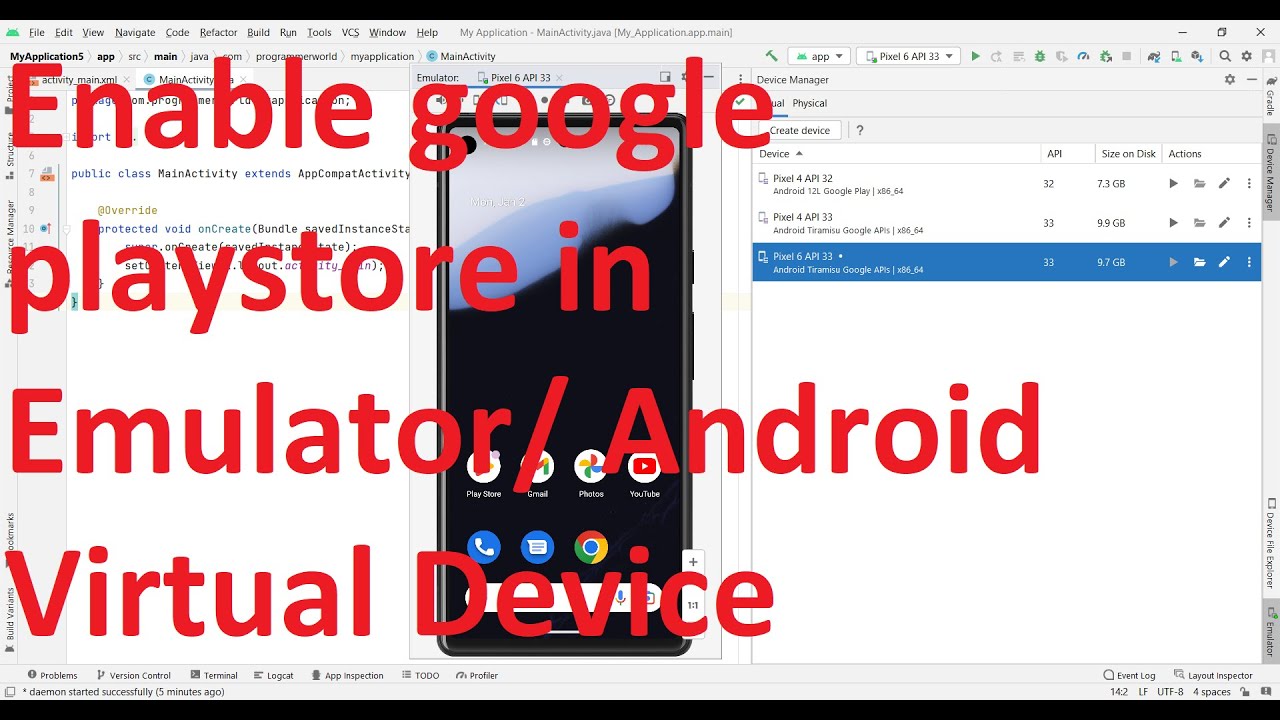Show Pixel 4 API 33 files on disk
1280x720 pixels.
click(x=1199, y=222)
